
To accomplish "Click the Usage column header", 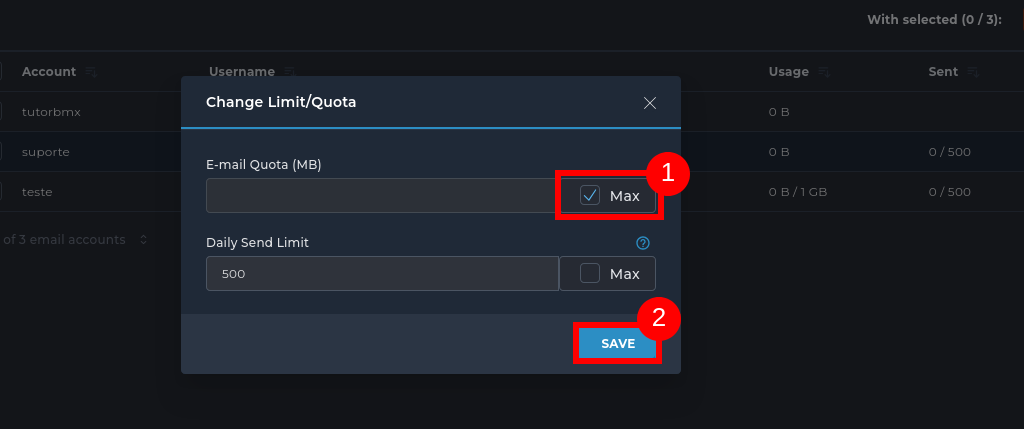I will coord(788,72).
